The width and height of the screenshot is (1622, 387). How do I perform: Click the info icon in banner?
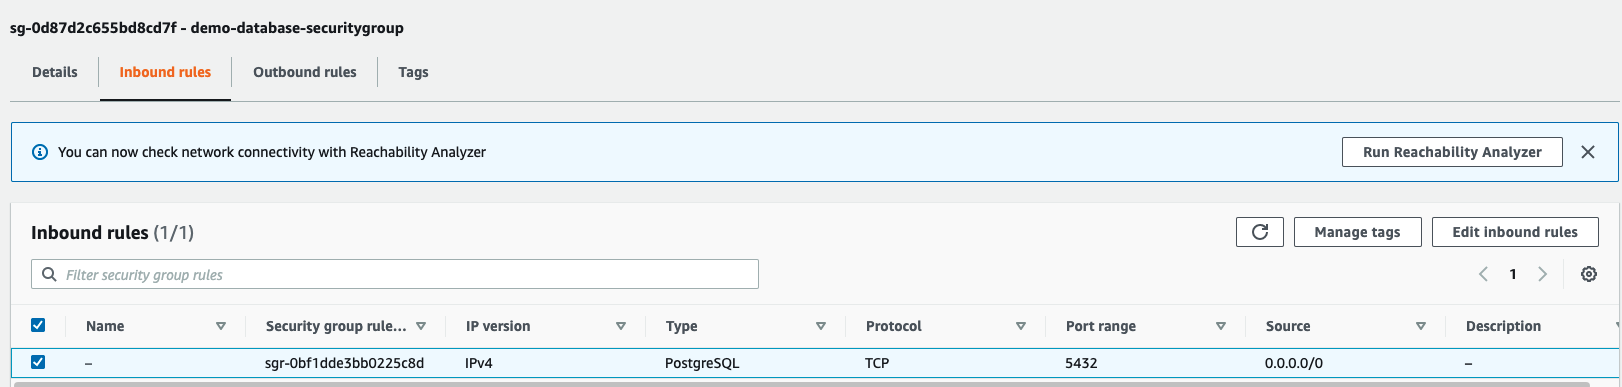pyautogui.click(x=40, y=152)
